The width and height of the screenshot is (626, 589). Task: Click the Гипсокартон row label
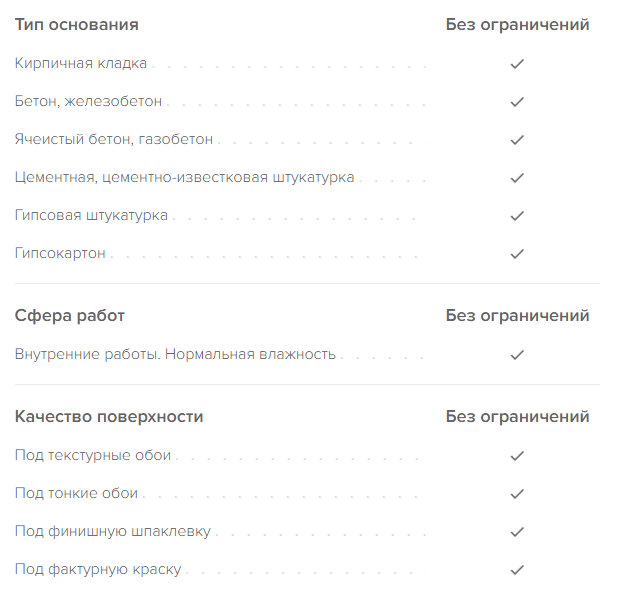tap(60, 254)
